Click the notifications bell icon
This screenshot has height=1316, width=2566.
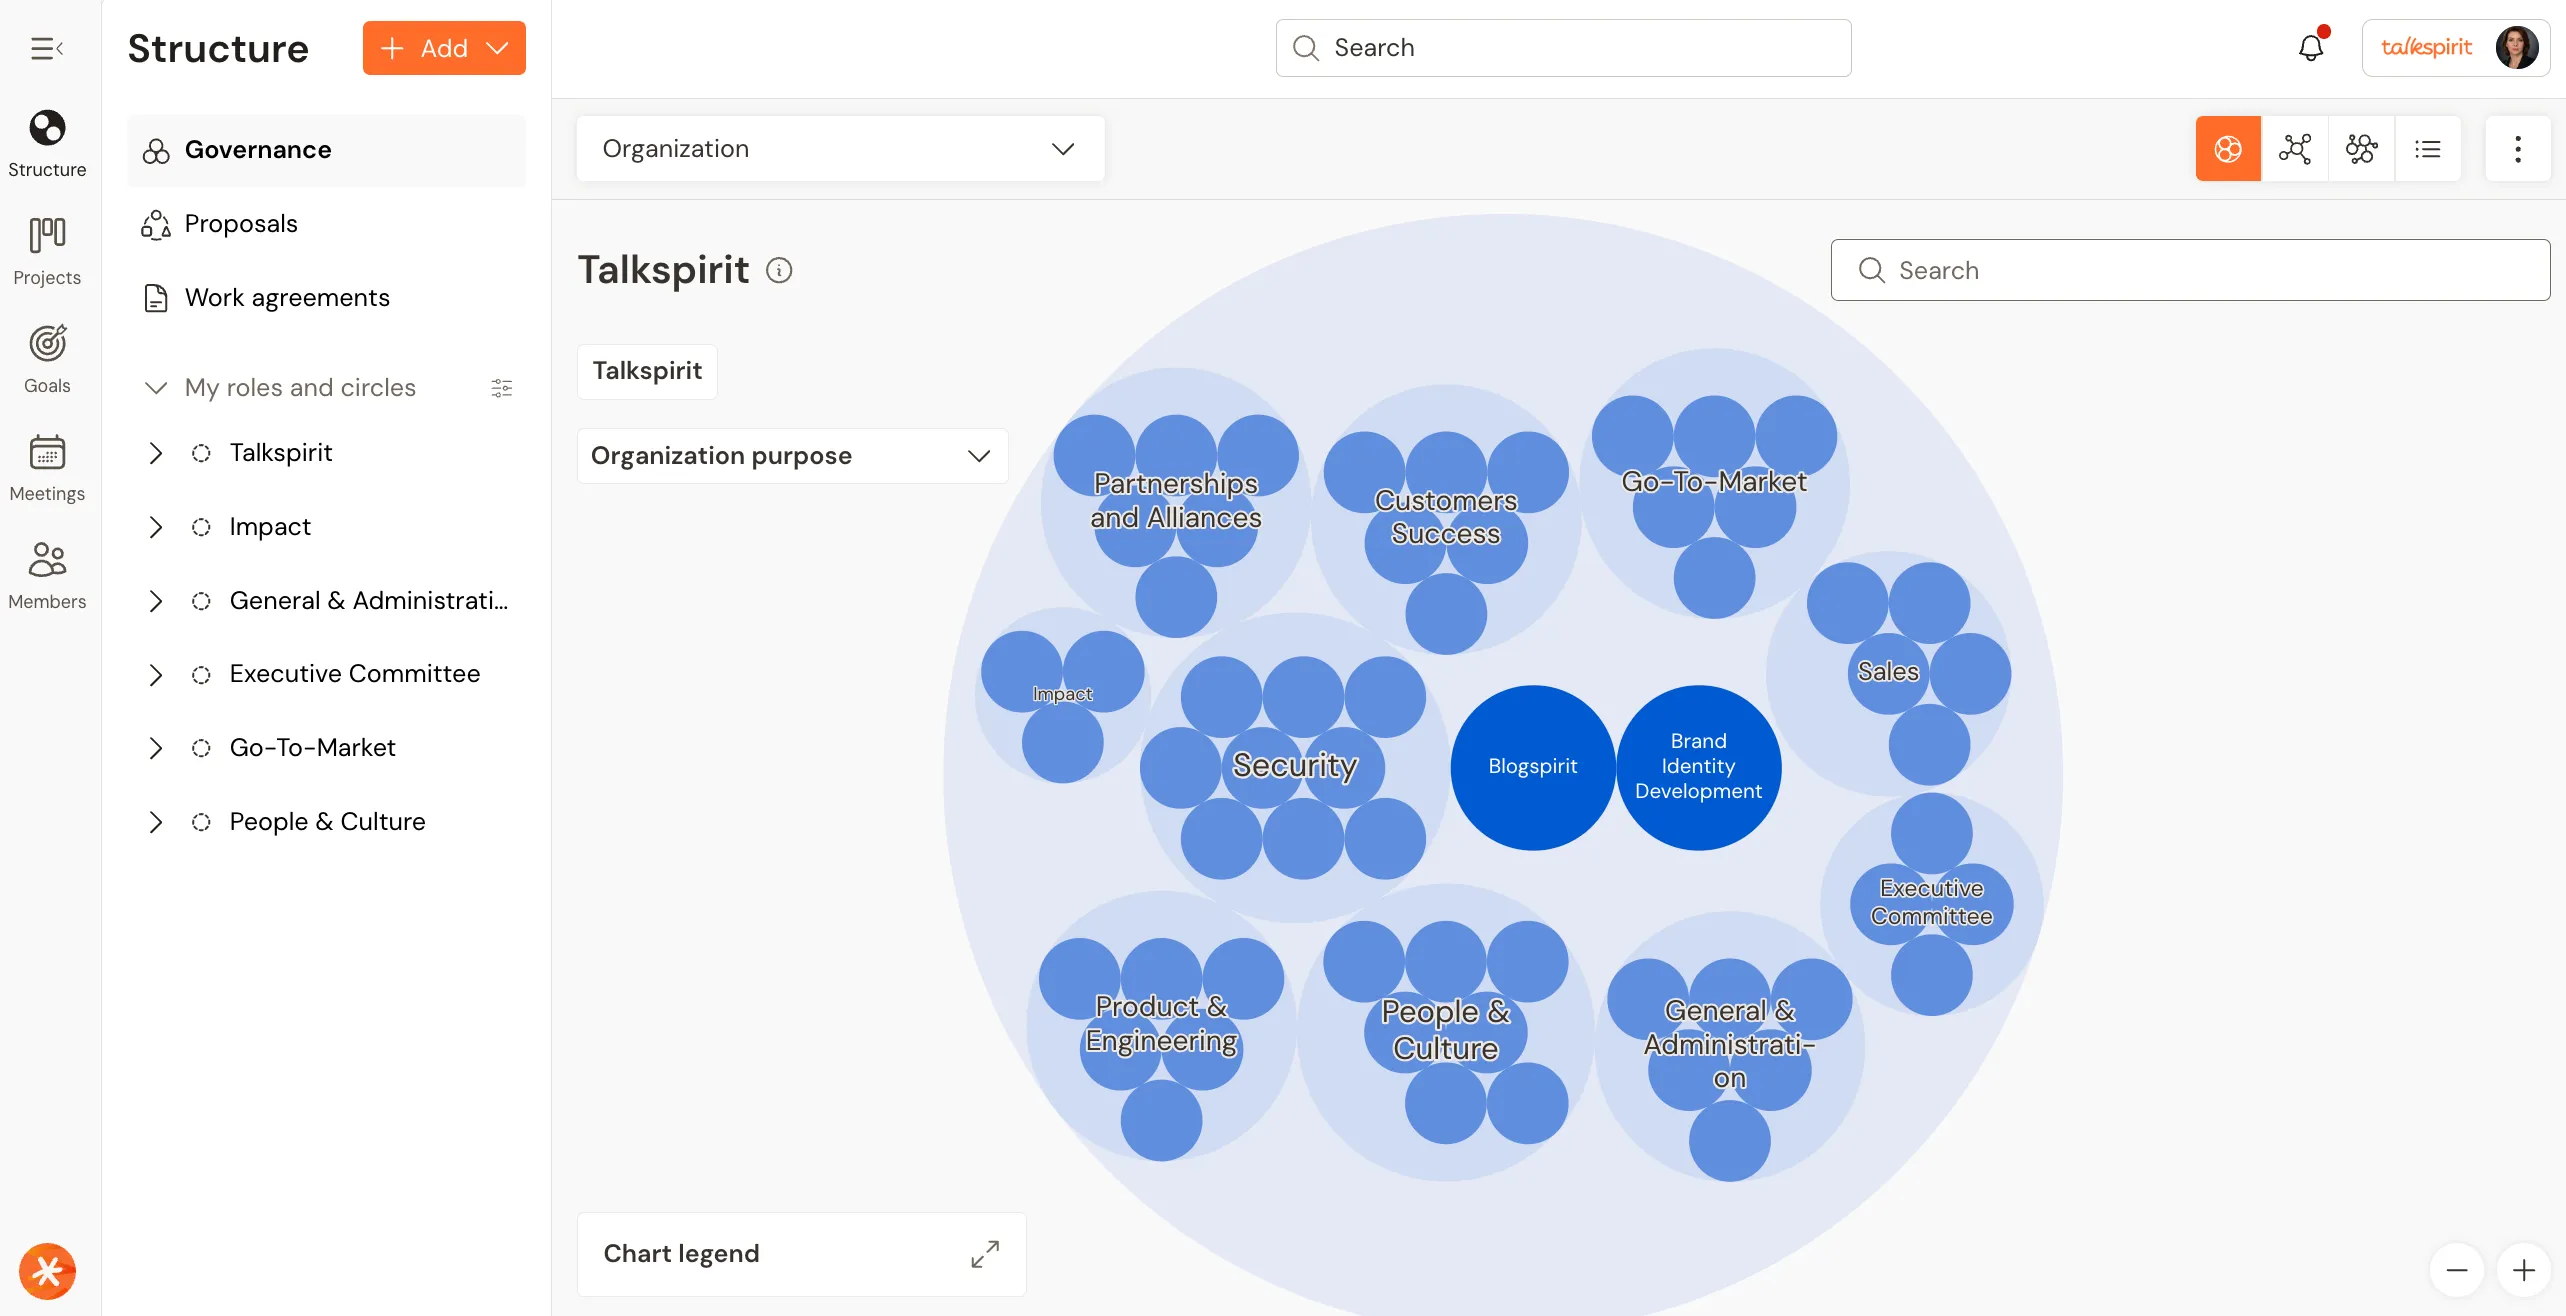pos(2311,48)
